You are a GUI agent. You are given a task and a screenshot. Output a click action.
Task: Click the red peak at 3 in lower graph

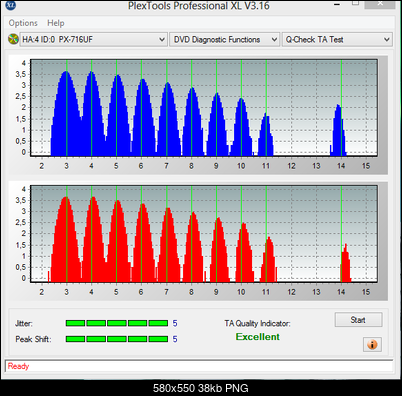point(66,239)
